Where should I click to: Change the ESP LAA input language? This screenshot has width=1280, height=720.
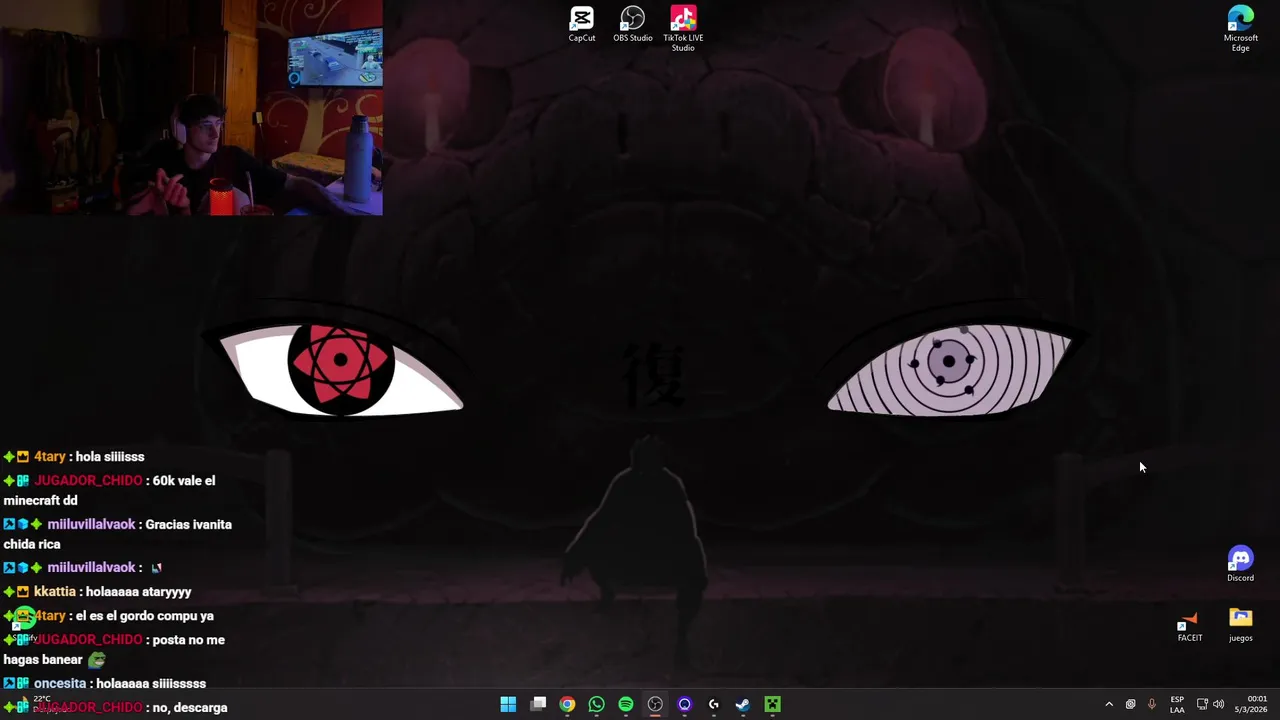point(1177,705)
